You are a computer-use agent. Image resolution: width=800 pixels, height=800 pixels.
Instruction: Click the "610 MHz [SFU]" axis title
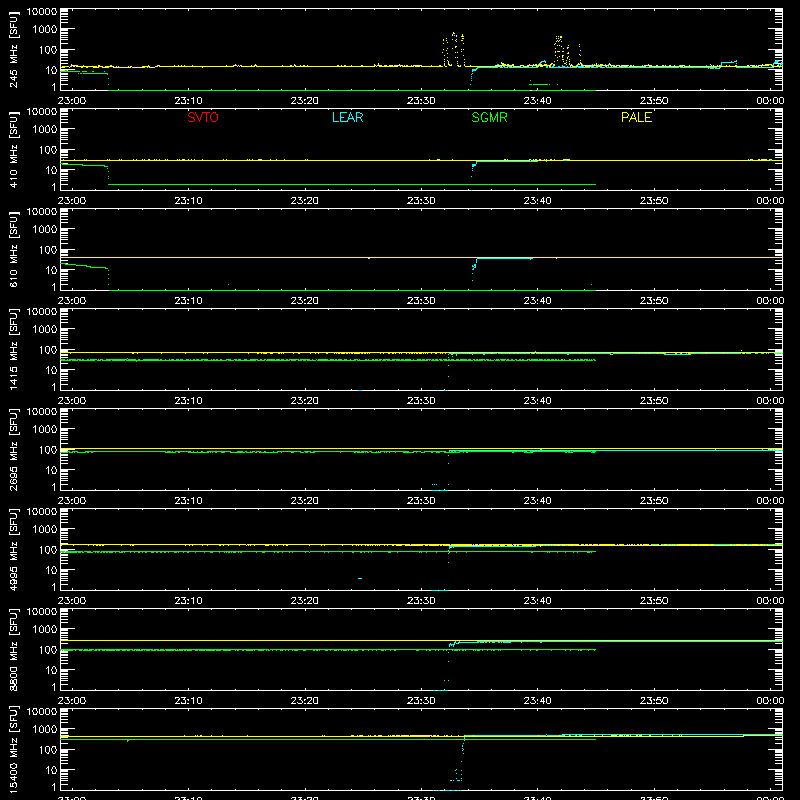click(14, 249)
